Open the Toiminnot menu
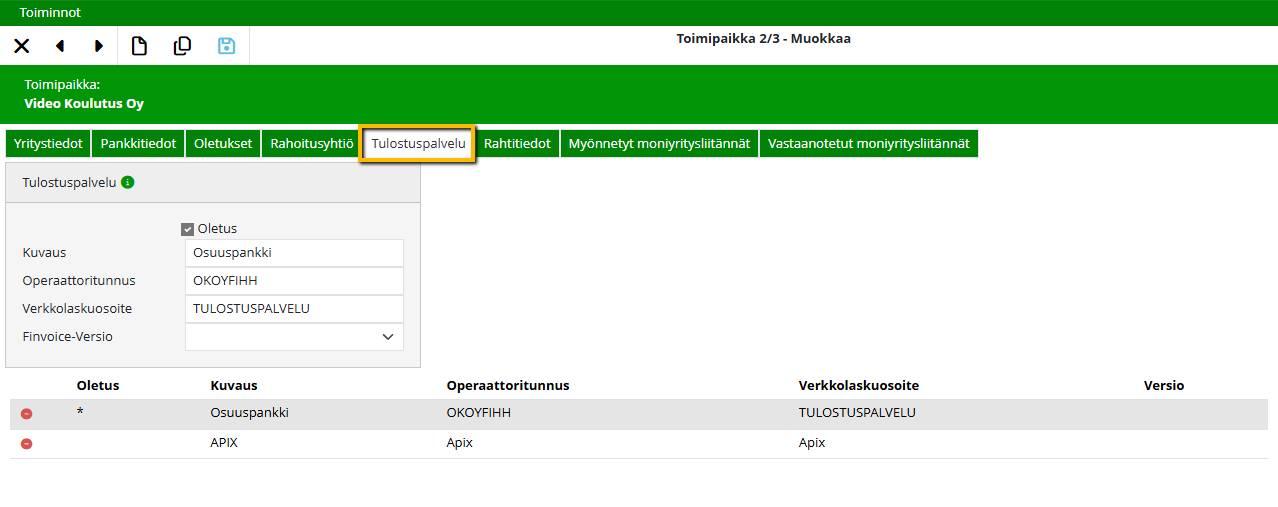The width and height of the screenshot is (1278, 507). [50, 13]
